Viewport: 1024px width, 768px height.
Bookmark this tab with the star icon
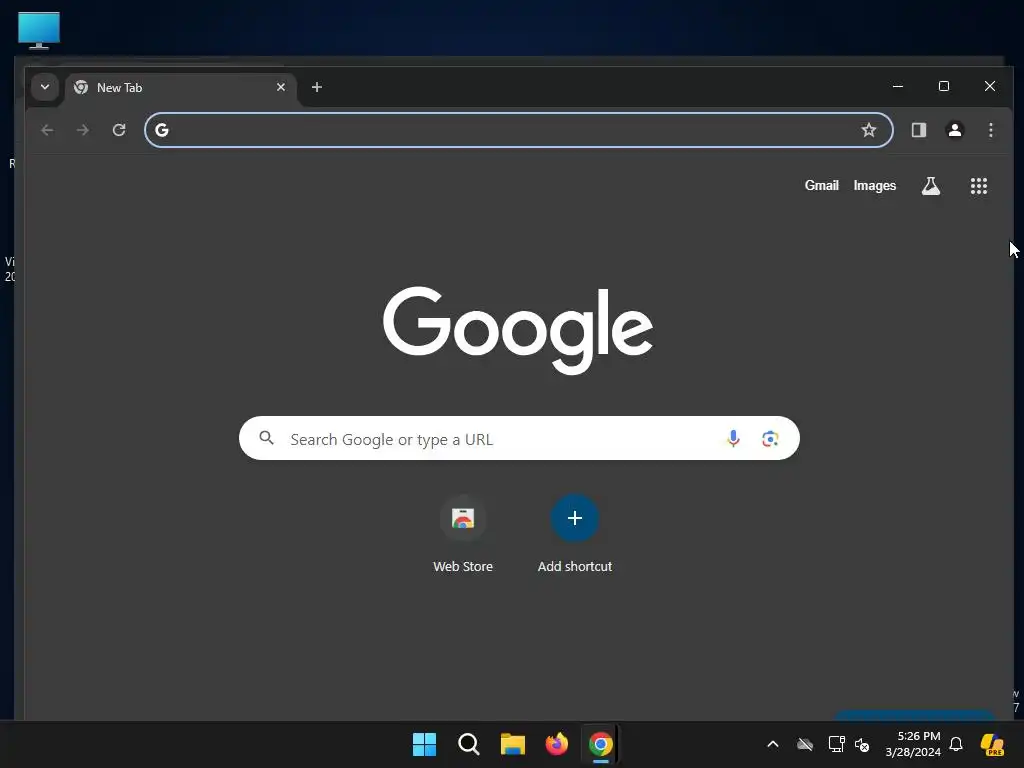(869, 130)
